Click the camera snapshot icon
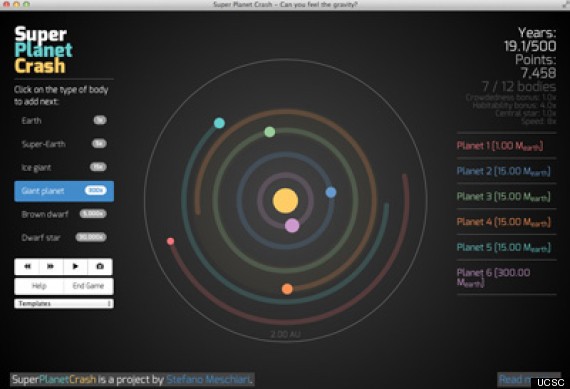Screen dimensions: 570x389 point(100,266)
